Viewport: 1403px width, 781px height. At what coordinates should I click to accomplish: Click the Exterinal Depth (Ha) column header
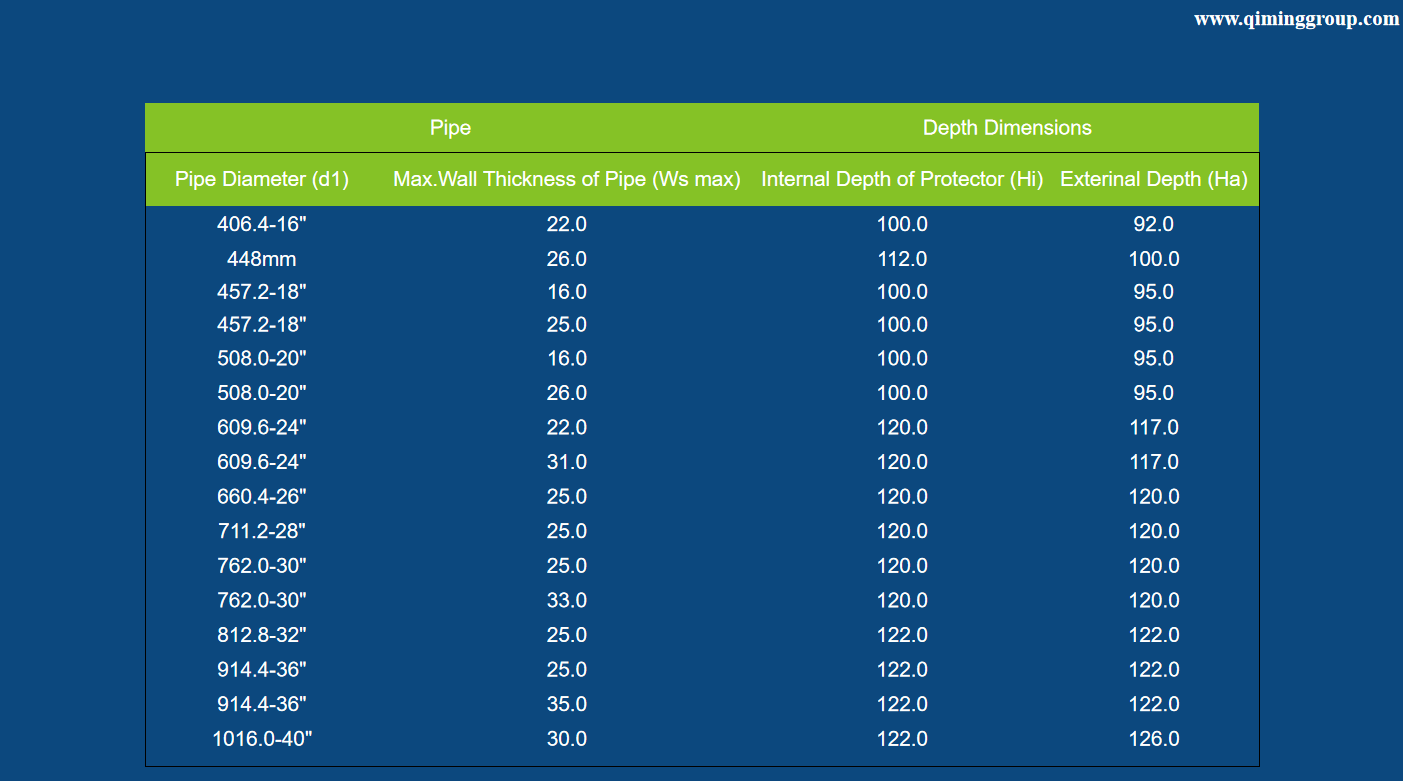coord(1153,180)
